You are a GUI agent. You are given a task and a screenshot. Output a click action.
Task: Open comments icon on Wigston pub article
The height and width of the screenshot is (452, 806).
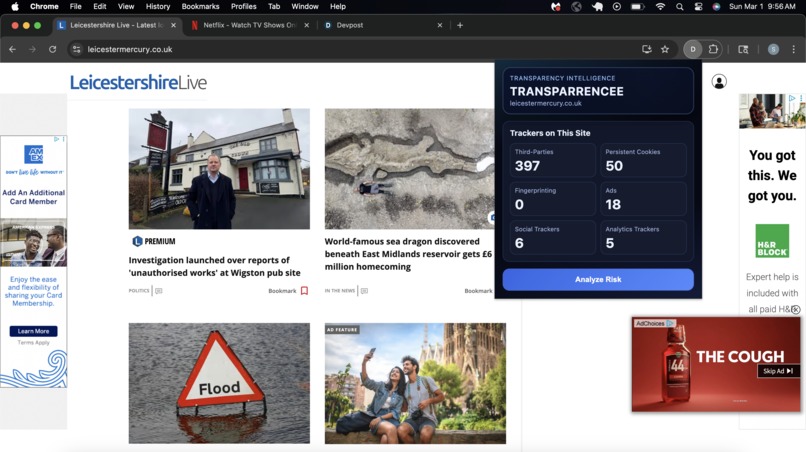pyautogui.click(x=159, y=291)
